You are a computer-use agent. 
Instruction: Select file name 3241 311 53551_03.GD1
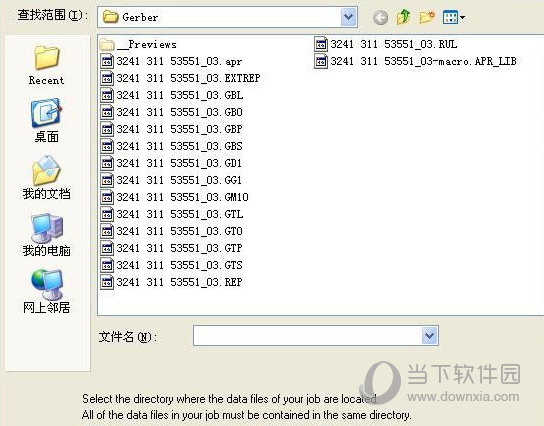click(x=179, y=163)
